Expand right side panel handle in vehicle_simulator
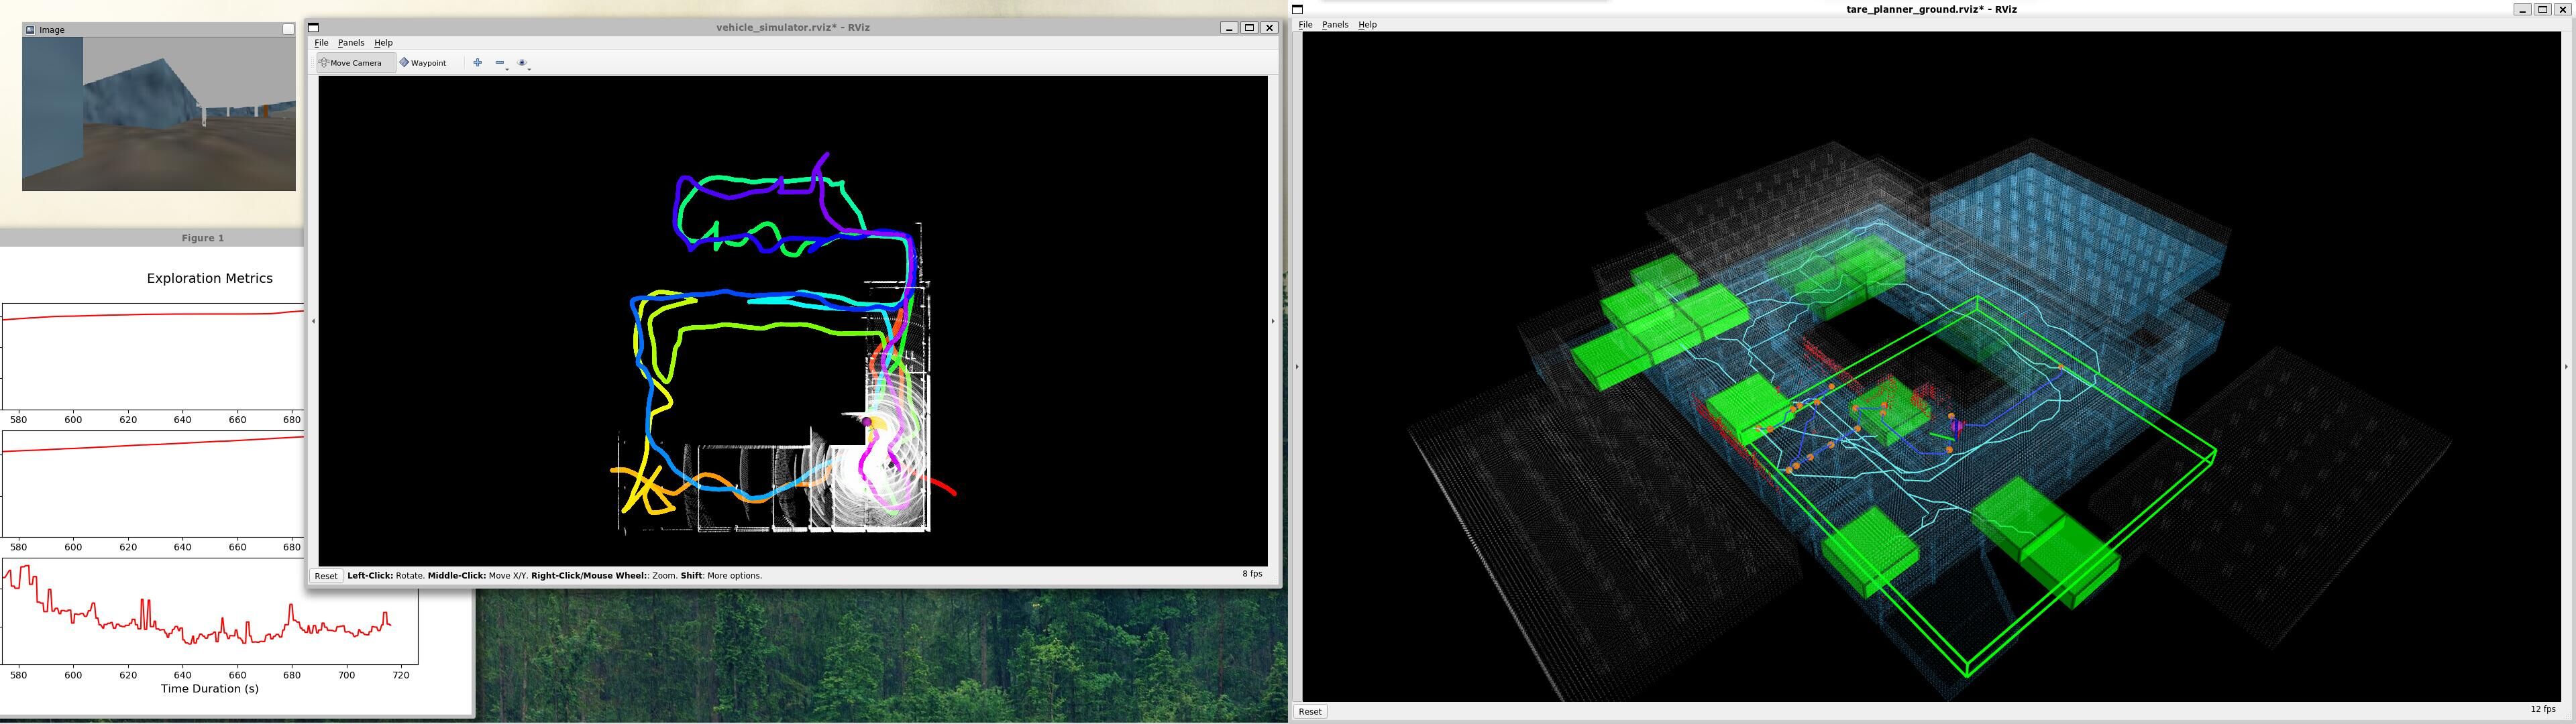2576x724 pixels. (x=1272, y=321)
